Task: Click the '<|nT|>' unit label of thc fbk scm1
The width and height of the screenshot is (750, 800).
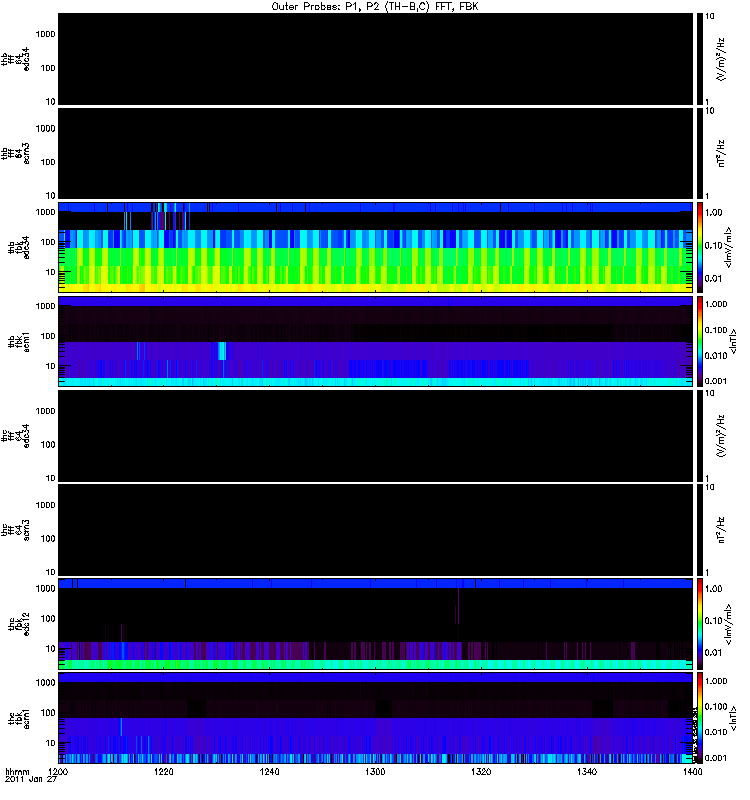Action: coord(734,718)
